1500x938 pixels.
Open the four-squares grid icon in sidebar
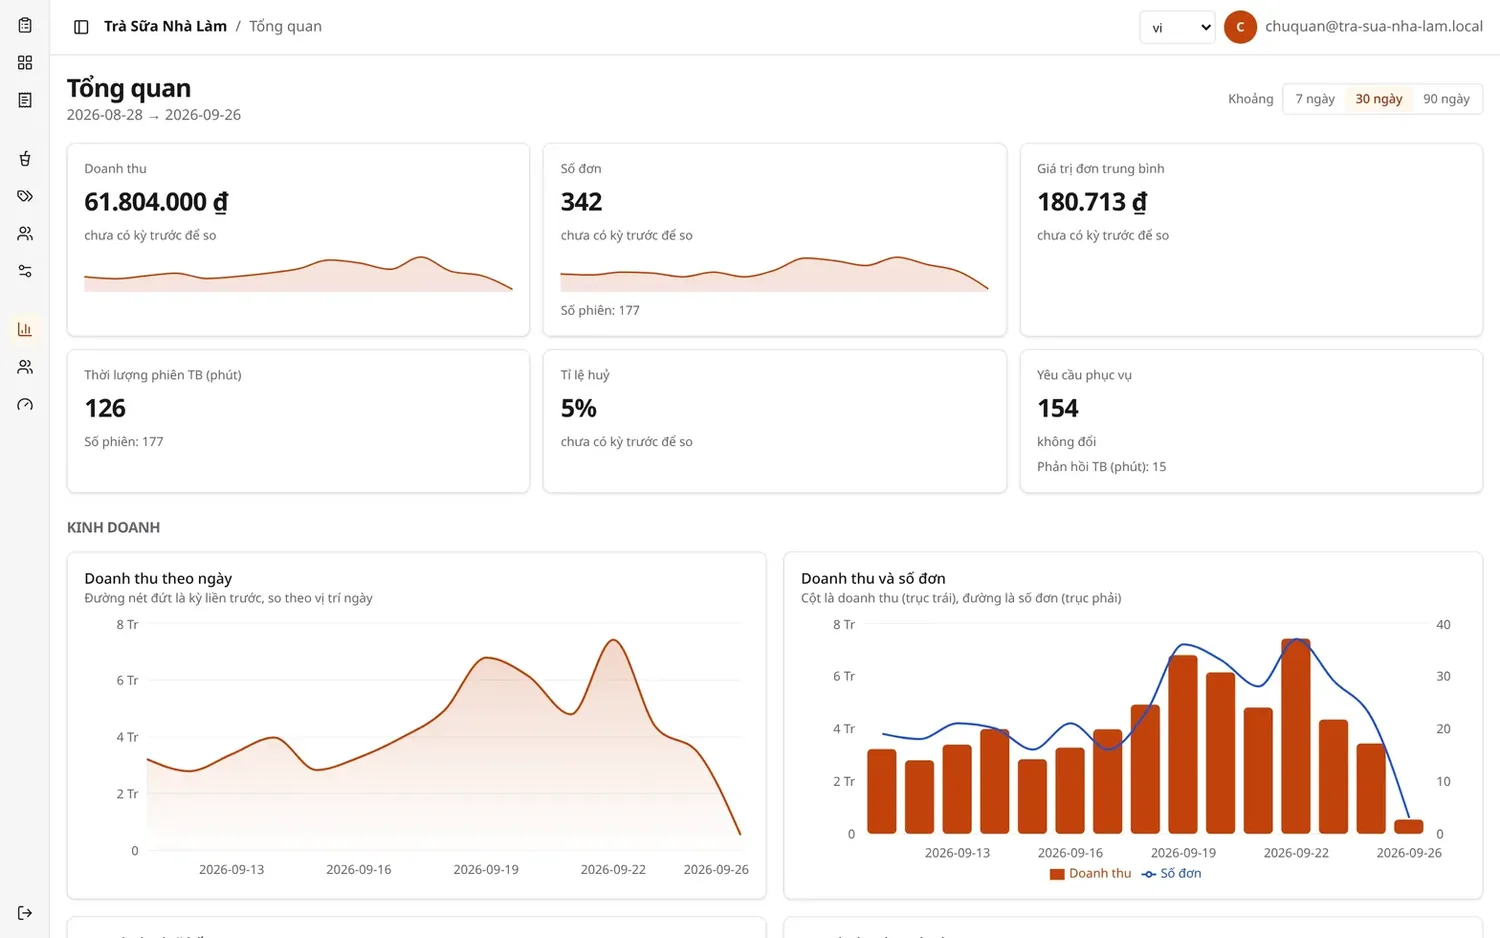tap(25, 63)
